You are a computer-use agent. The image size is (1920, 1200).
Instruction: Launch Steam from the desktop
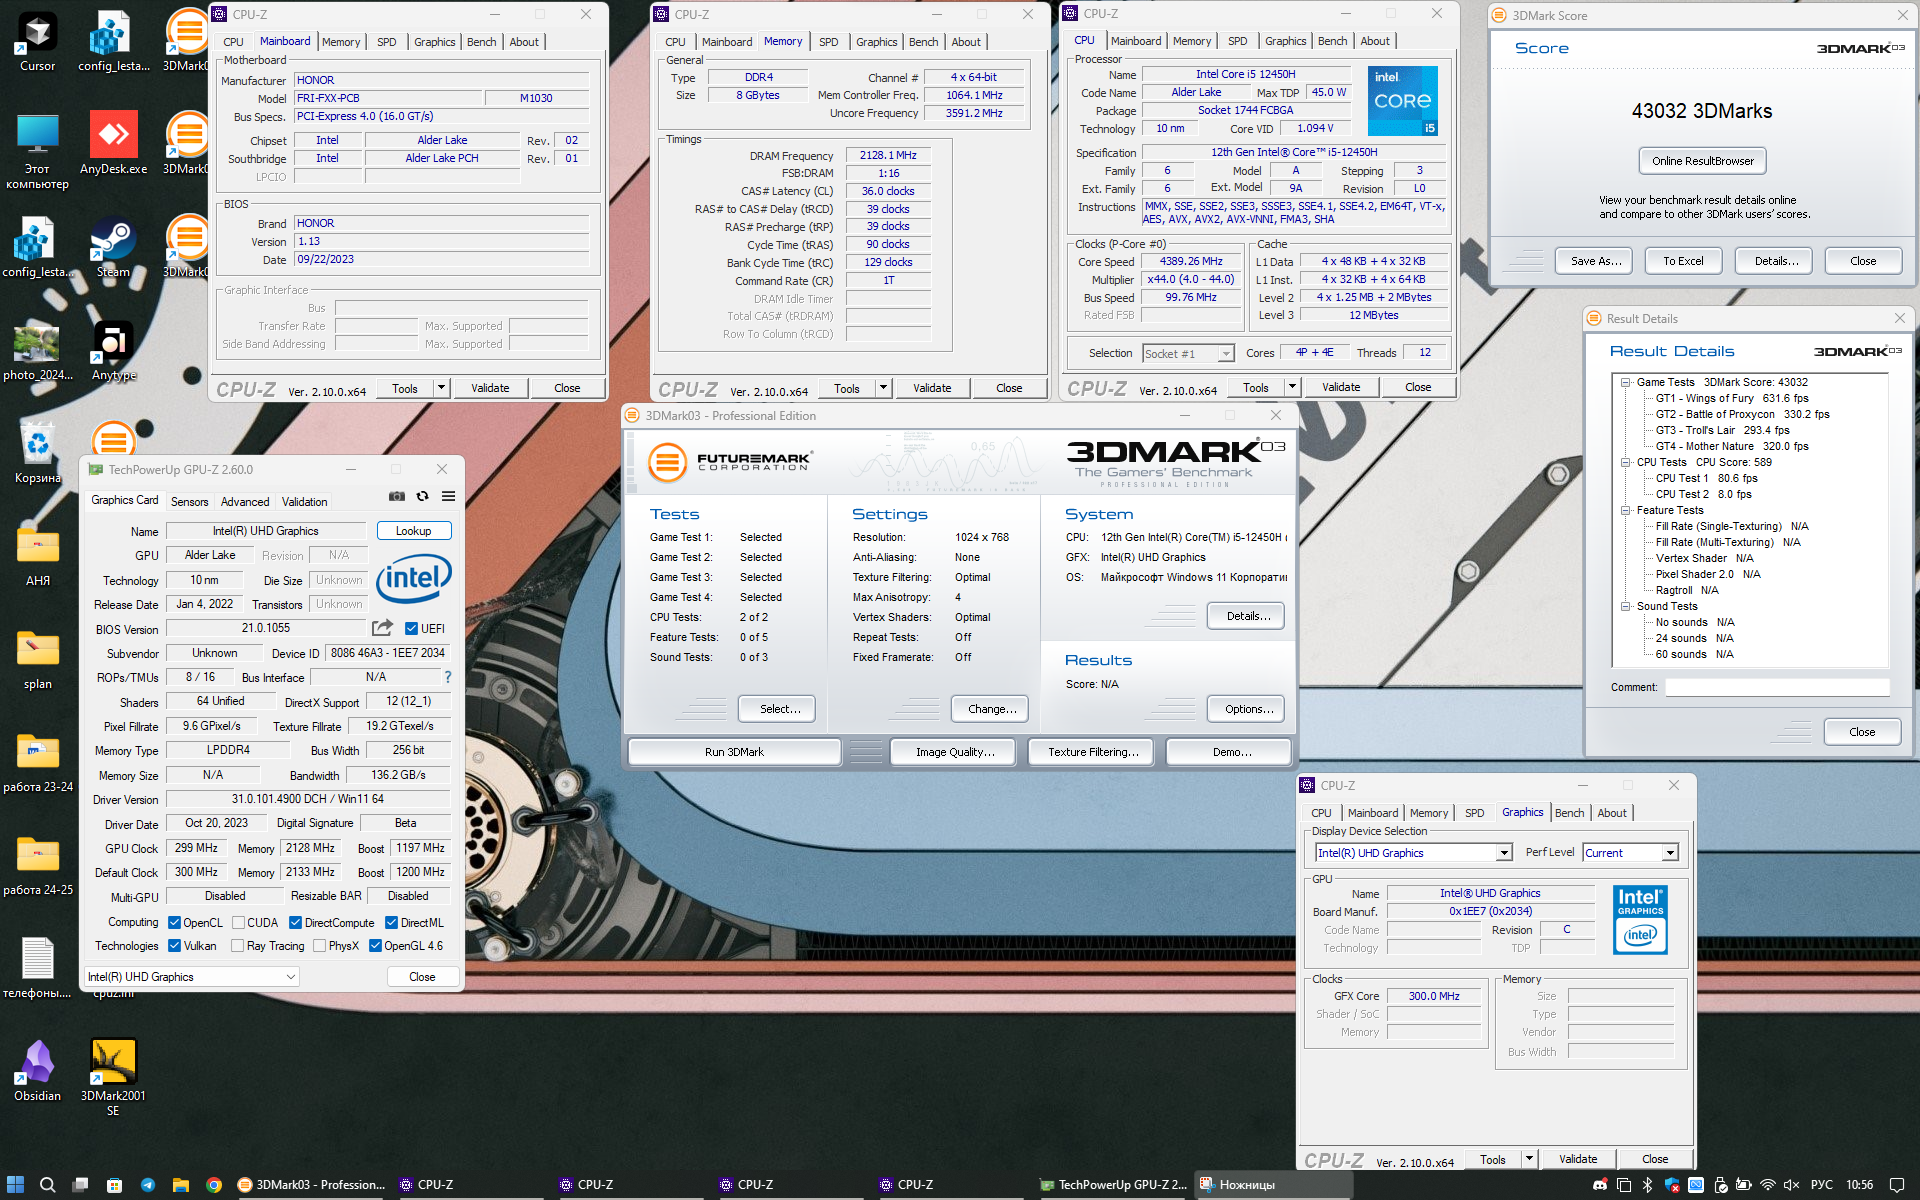tap(113, 247)
